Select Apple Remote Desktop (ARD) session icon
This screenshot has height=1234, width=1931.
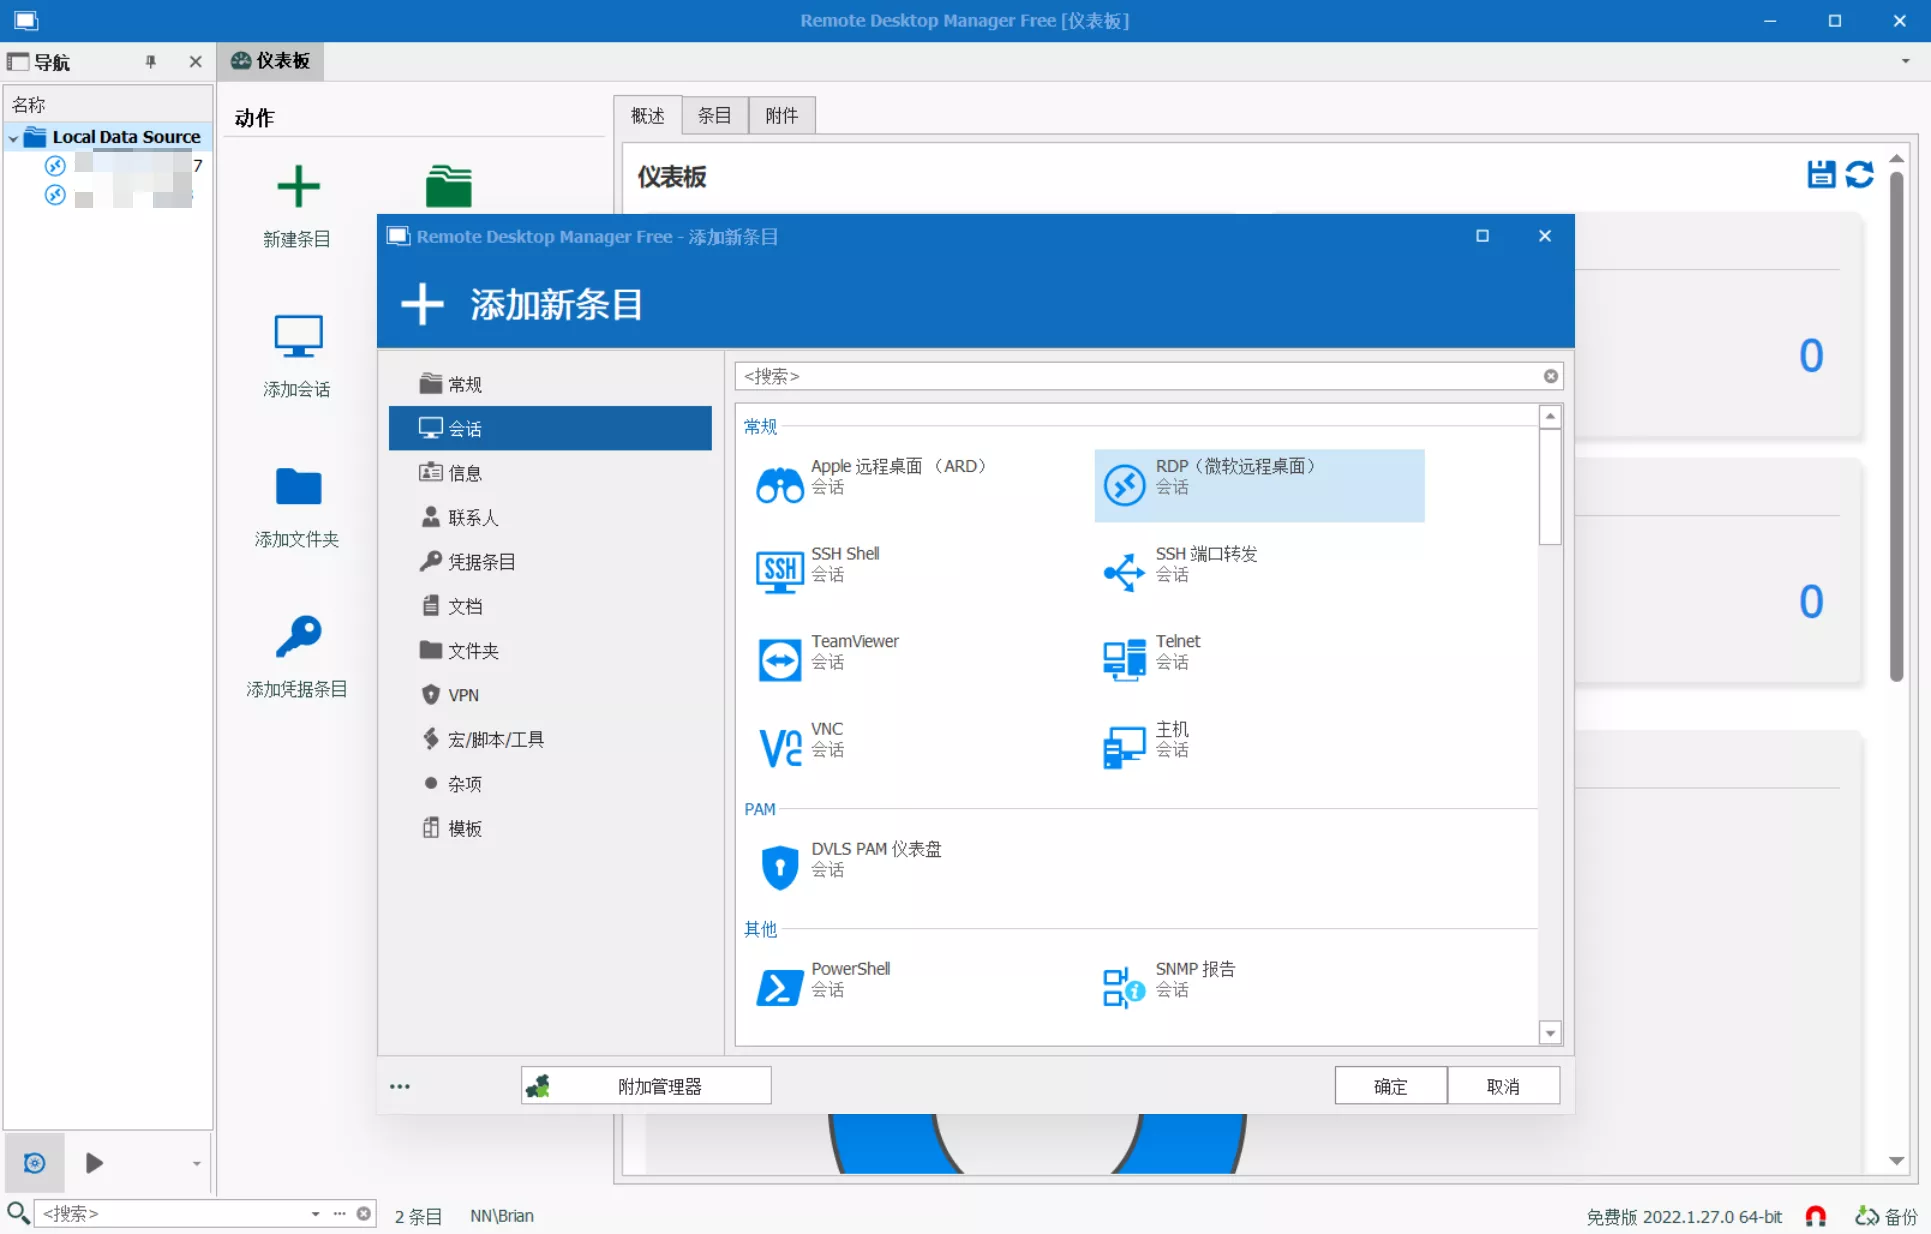pyautogui.click(x=779, y=485)
